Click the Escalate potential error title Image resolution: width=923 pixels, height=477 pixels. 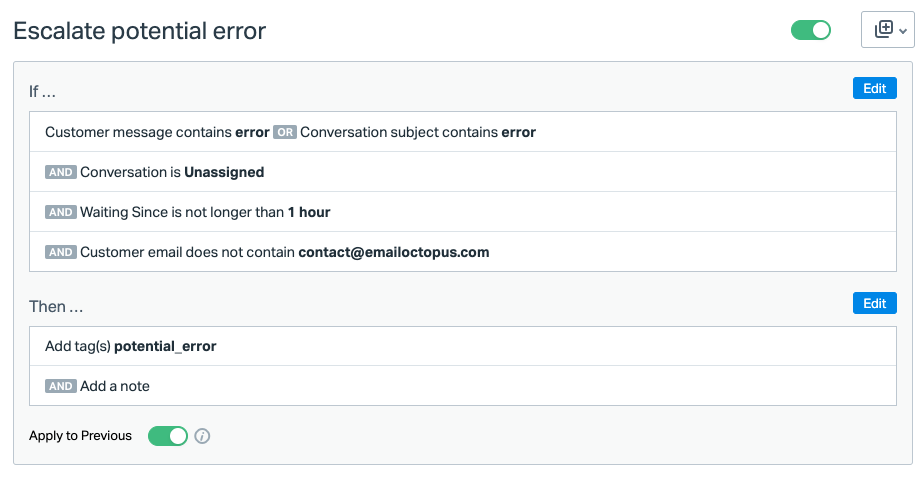click(x=139, y=31)
